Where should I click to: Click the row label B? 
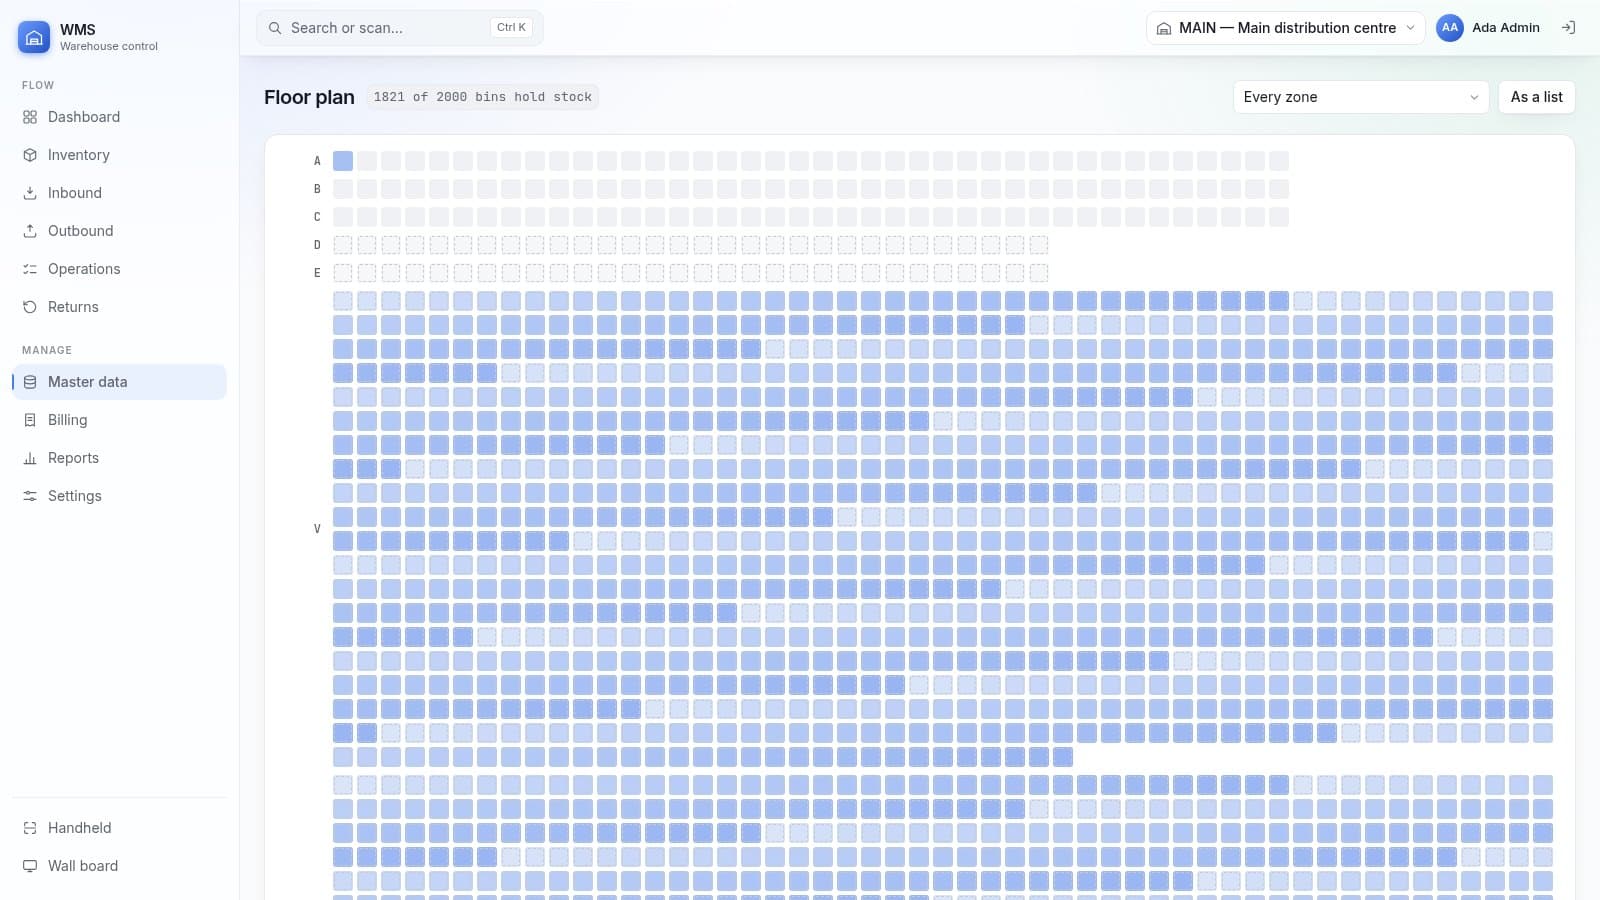coord(317,189)
